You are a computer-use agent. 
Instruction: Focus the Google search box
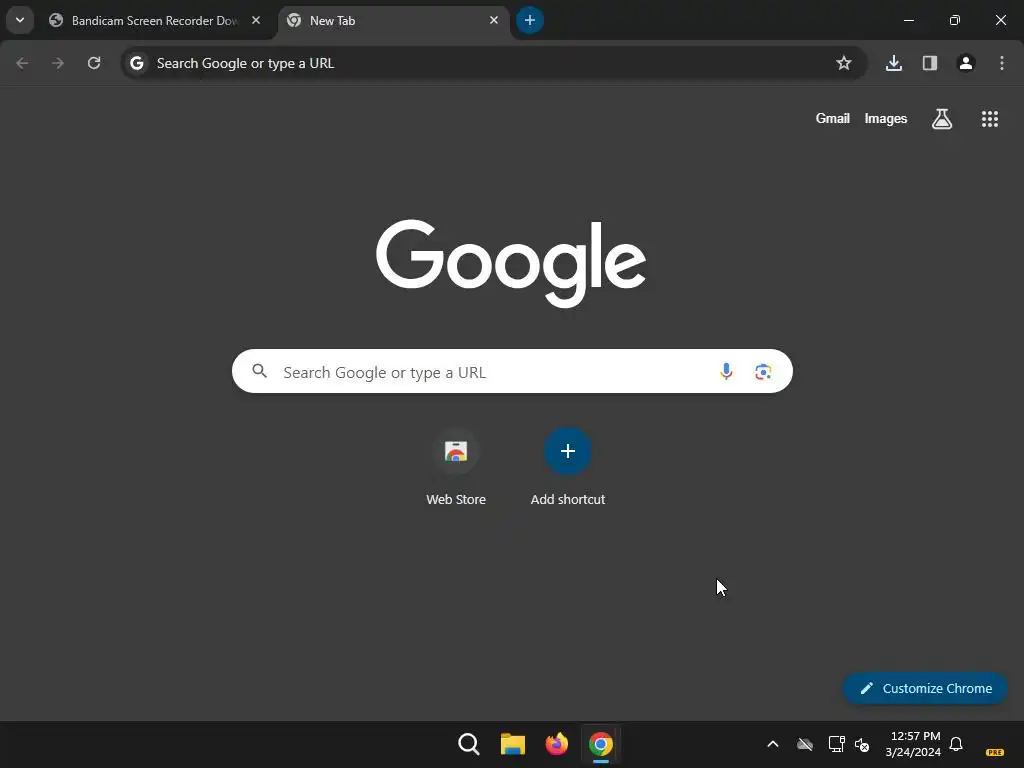point(512,371)
